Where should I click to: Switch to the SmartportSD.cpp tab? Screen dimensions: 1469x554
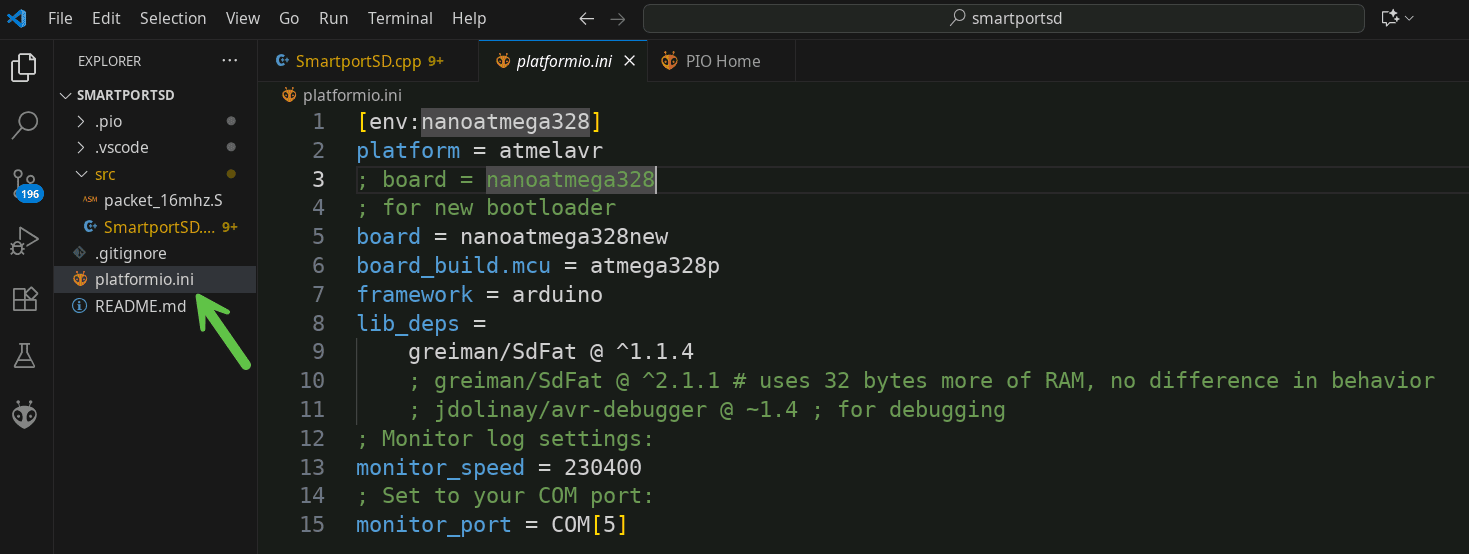pyautogui.click(x=358, y=61)
